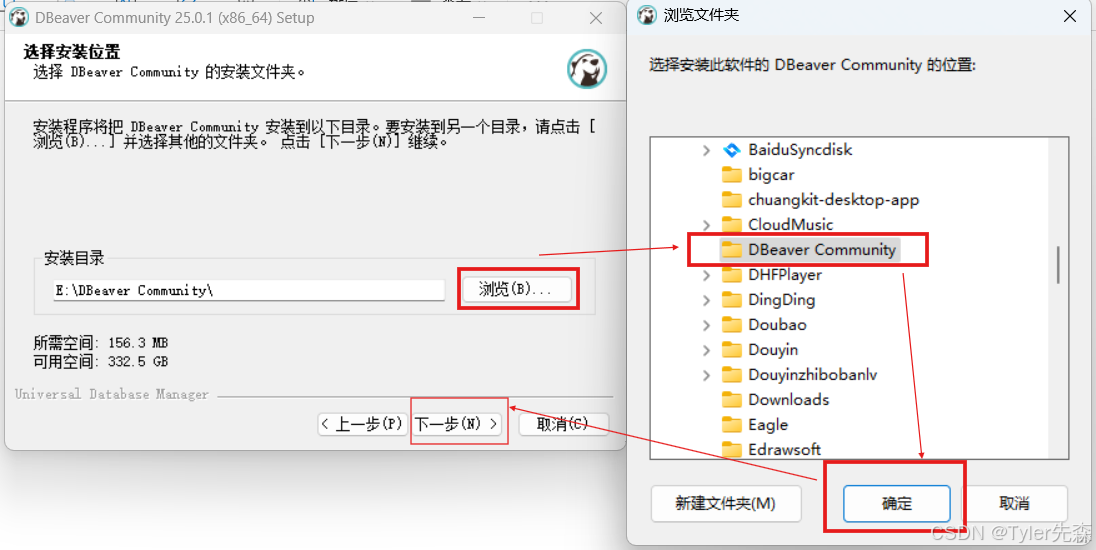
Task: Select the Eagle folder name
Action: click(x=767, y=425)
